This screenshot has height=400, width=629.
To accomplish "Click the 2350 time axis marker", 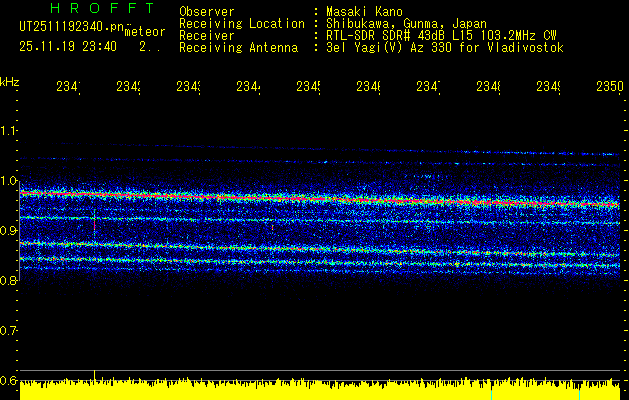I will 609,88.
